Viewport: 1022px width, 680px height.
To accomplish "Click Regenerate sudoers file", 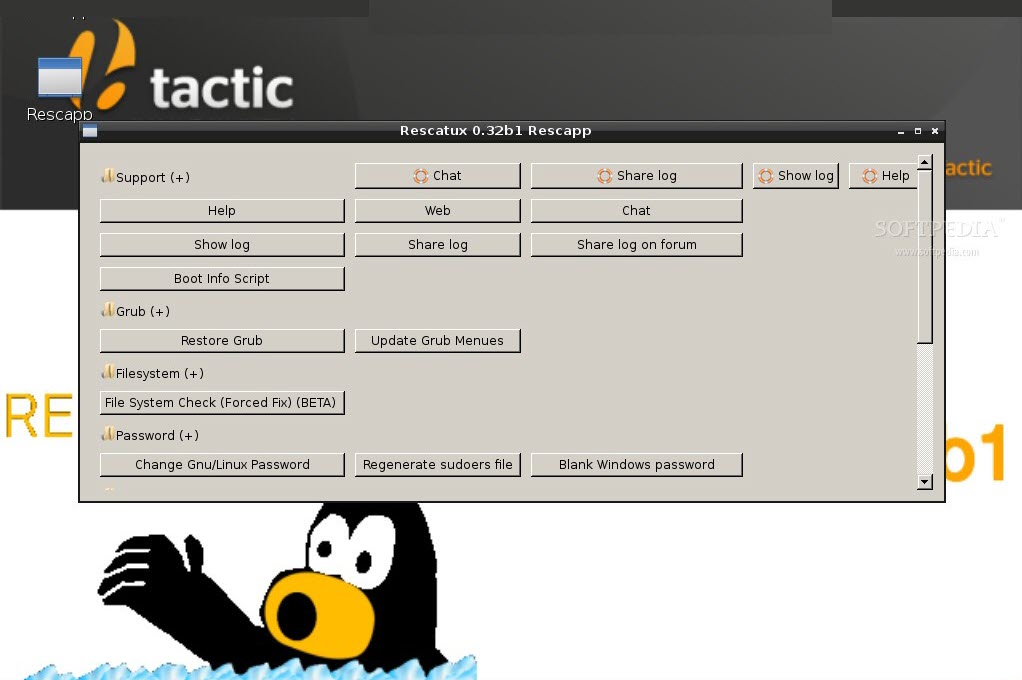I will 438,464.
